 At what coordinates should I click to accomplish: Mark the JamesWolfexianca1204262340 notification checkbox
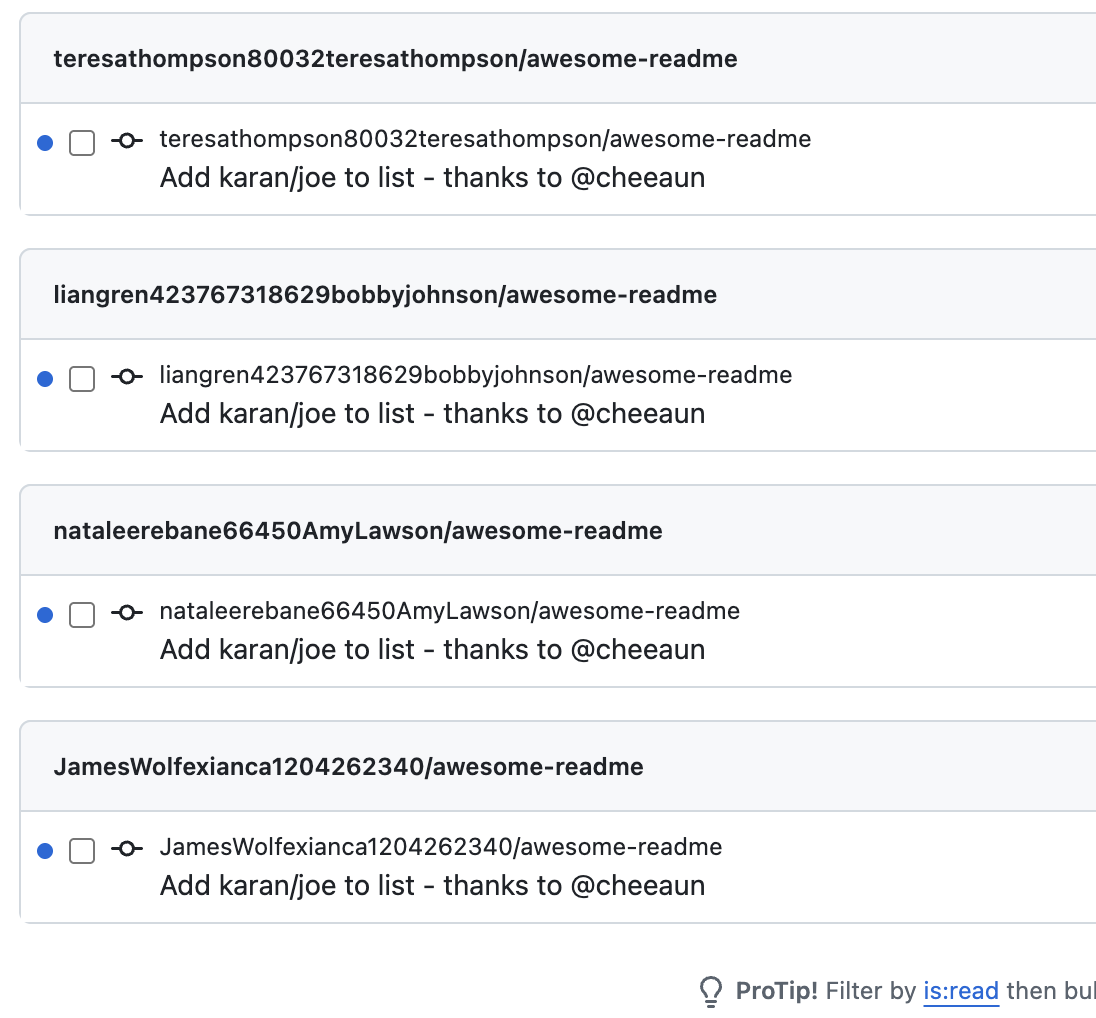(x=82, y=851)
